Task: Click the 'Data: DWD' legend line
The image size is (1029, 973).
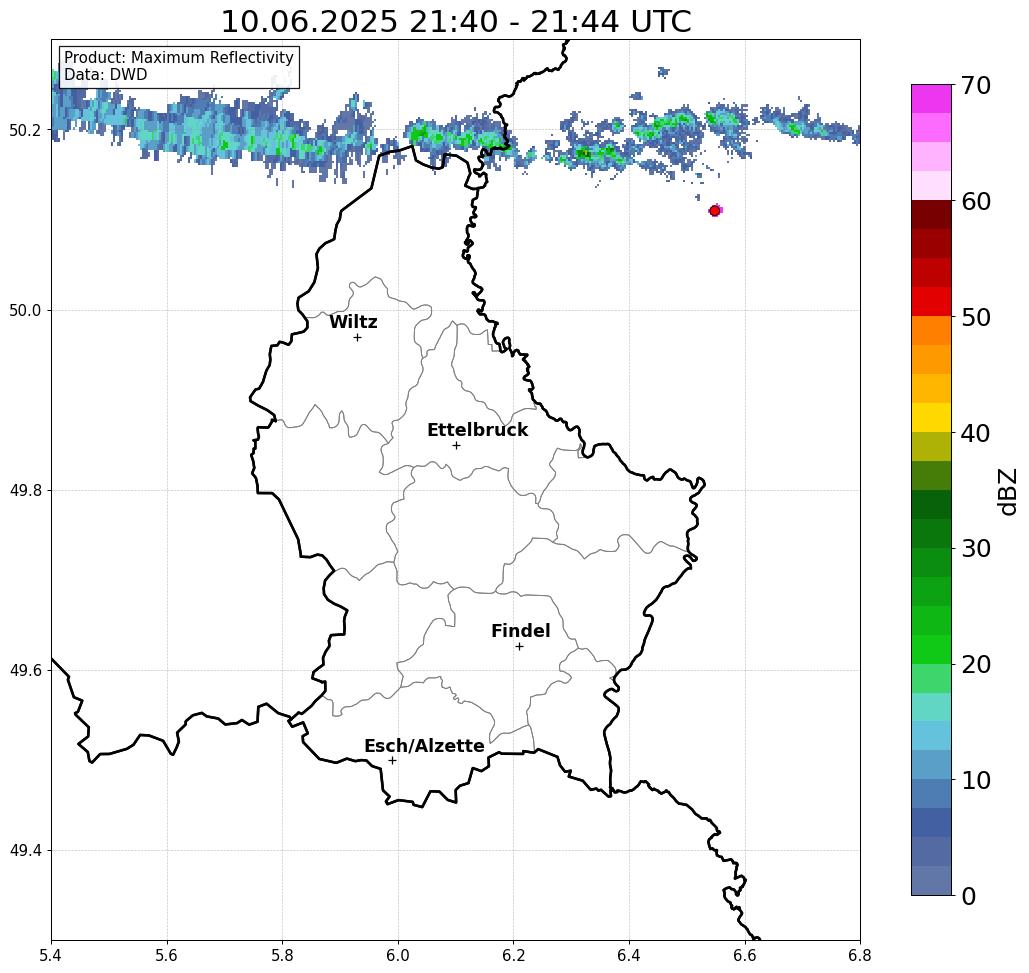Action: (106, 75)
